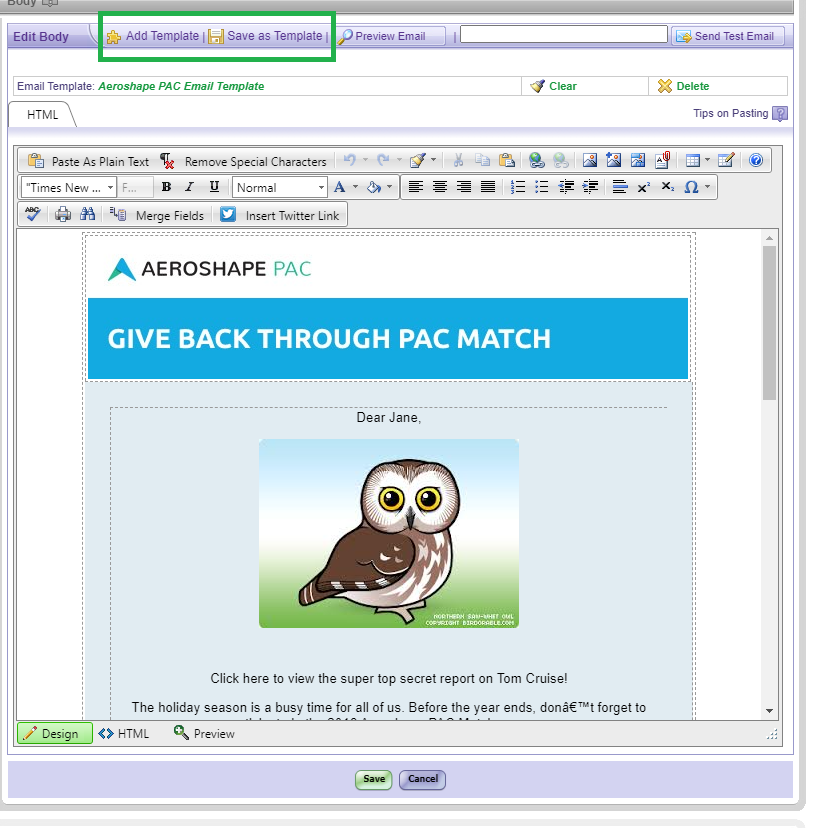Expand the insert table dropdown arrow
This screenshot has height=828, width=824.
pos(707,159)
